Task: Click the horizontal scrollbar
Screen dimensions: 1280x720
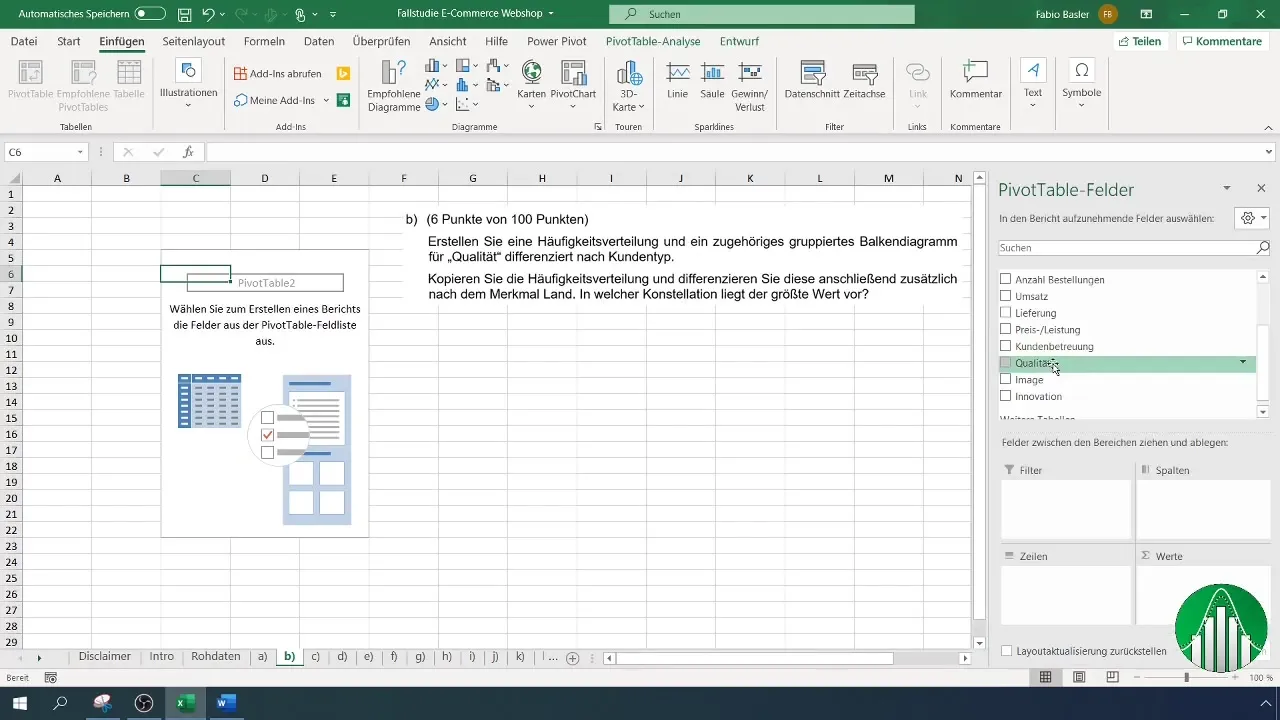Action: [755, 658]
